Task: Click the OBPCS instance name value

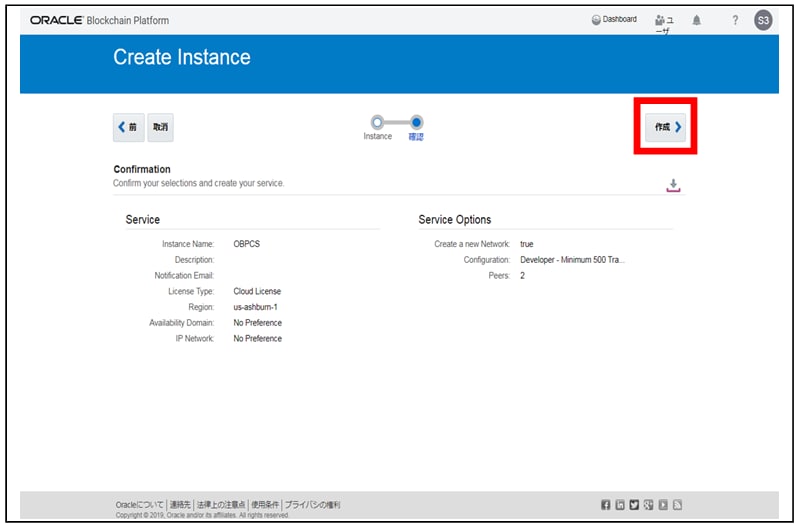Action: click(x=247, y=244)
